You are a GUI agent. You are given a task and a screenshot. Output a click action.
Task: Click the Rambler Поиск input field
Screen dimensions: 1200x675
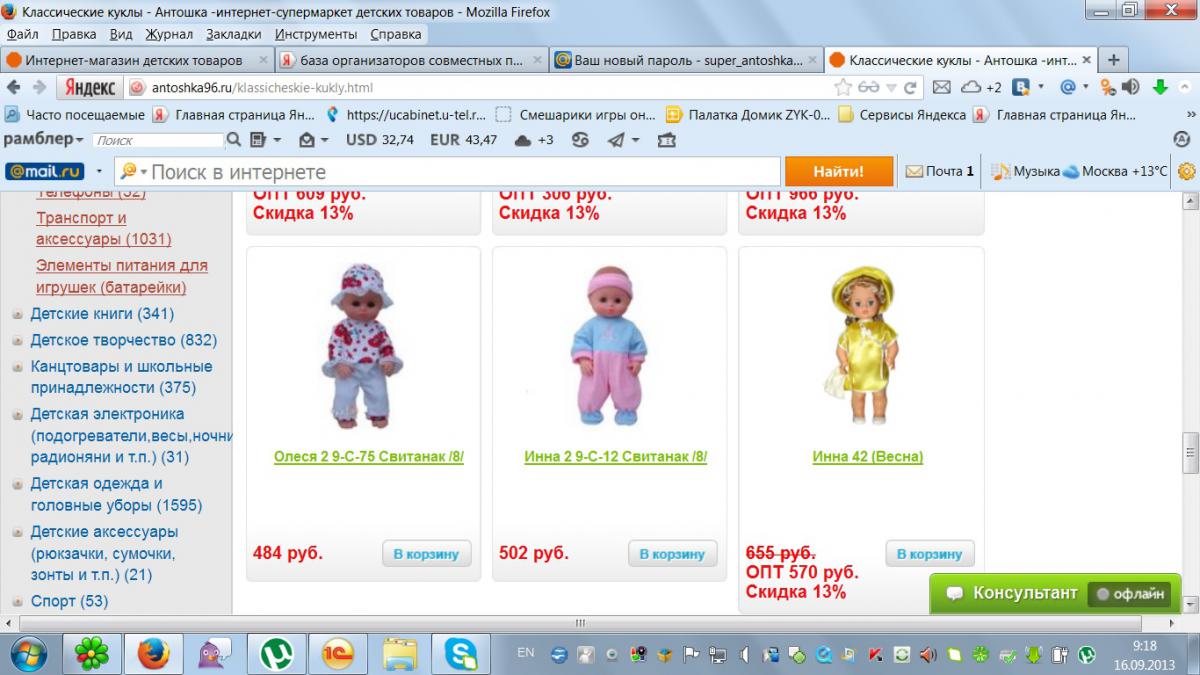160,141
